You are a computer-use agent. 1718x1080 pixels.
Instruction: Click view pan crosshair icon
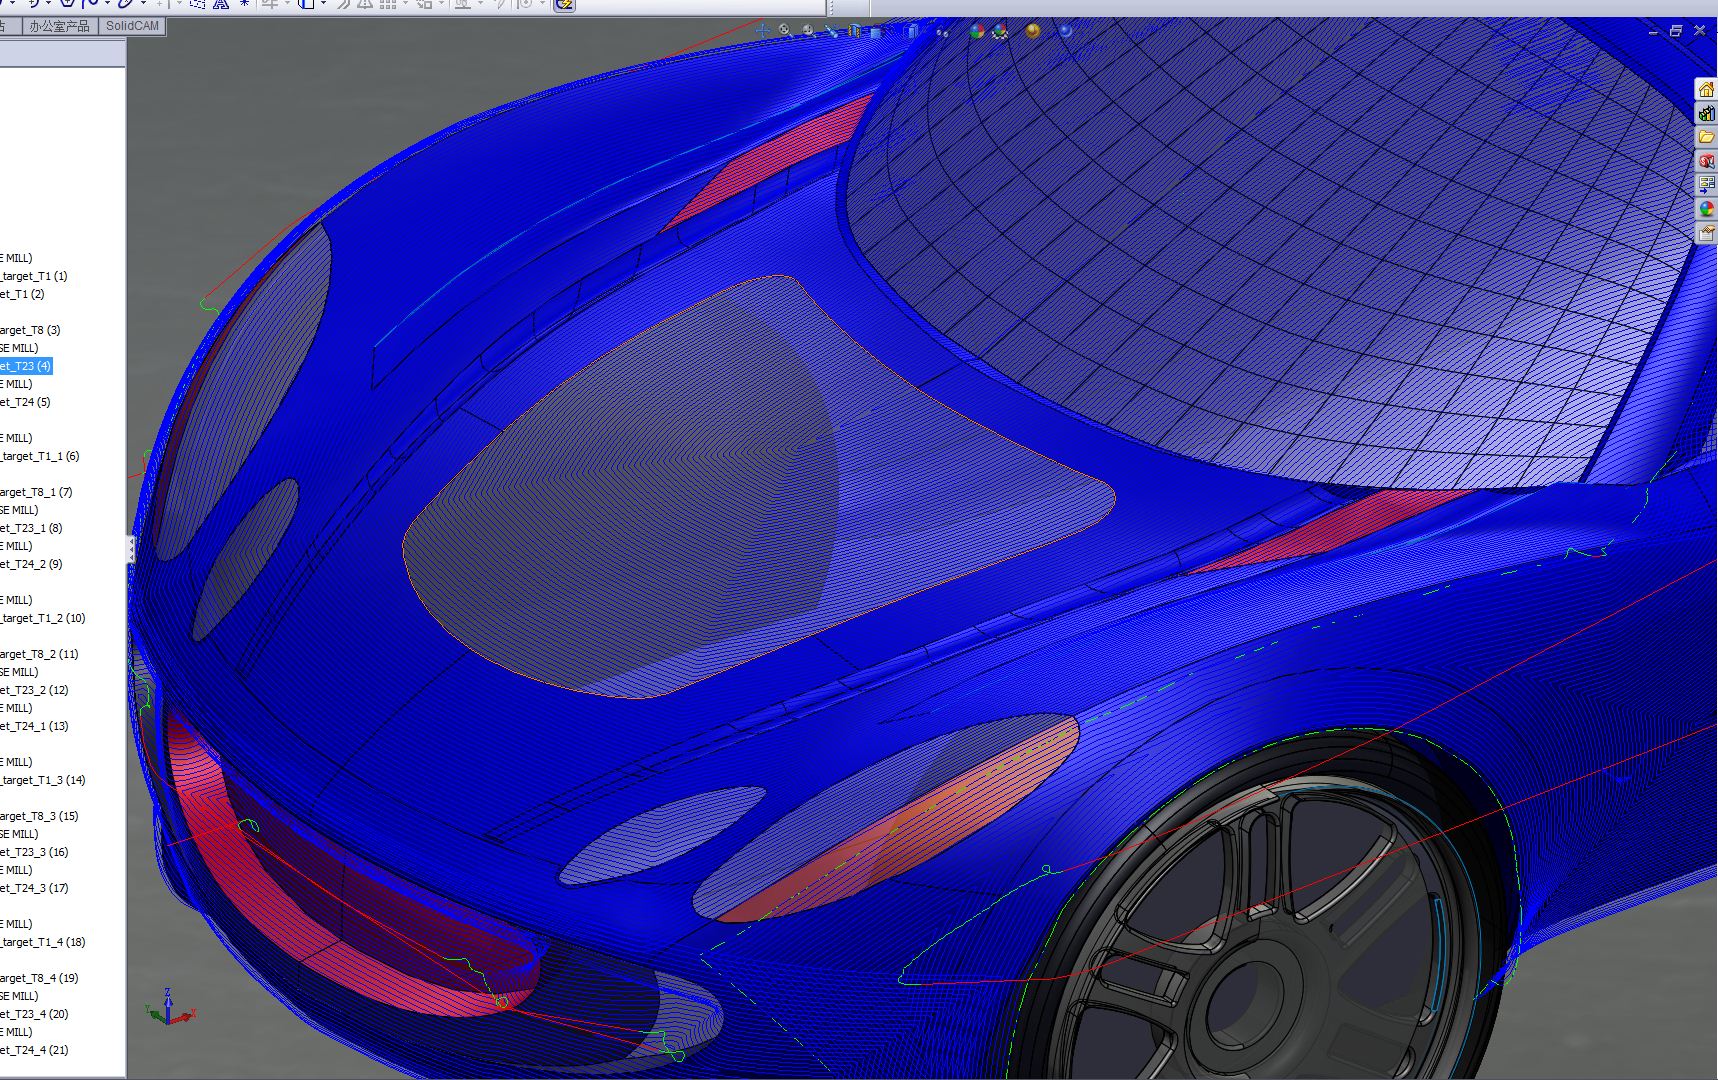(x=763, y=31)
